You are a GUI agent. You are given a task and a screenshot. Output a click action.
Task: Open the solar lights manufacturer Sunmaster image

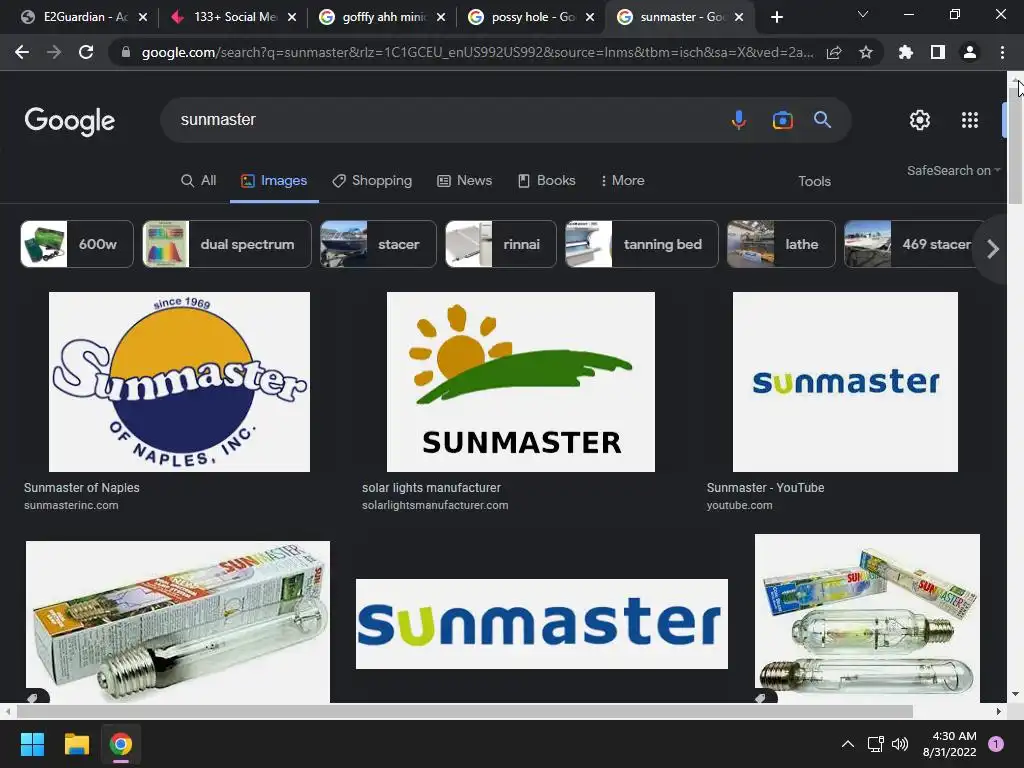point(520,381)
